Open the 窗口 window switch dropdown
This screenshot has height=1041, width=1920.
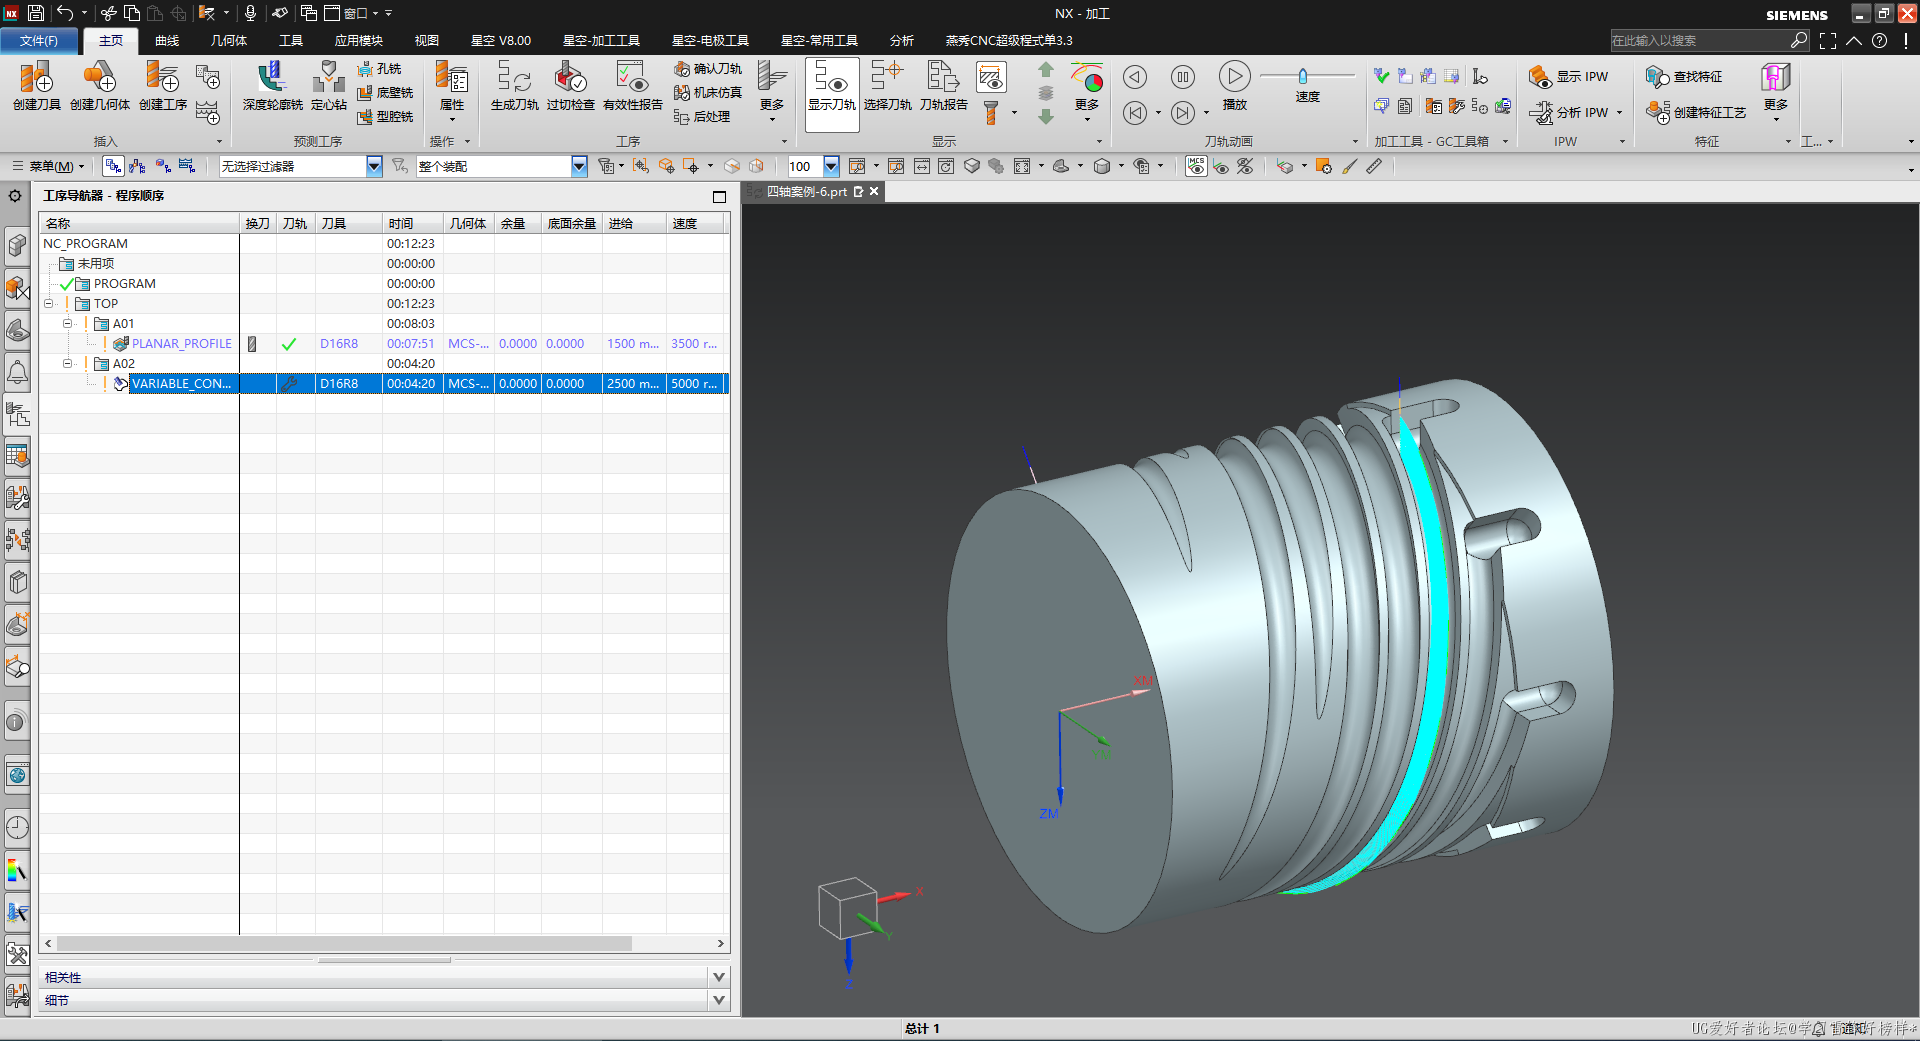click(361, 13)
